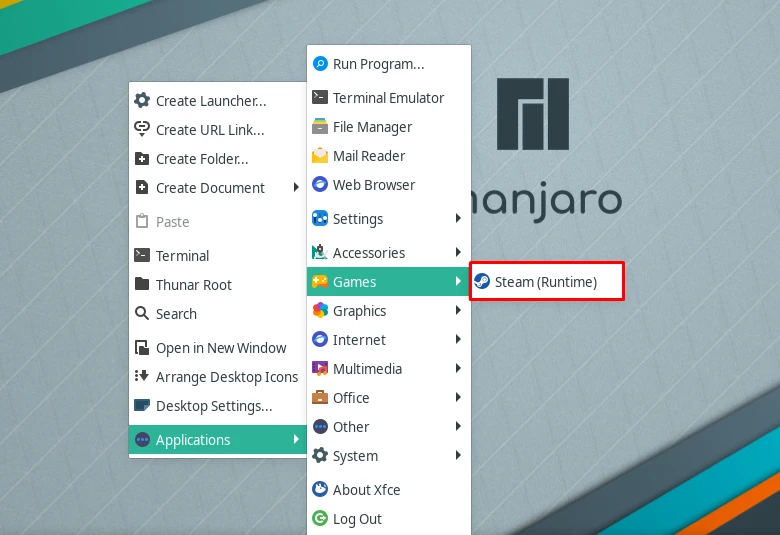Expand the System submenu arrow
780x535 pixels.
tap(458, 455)
